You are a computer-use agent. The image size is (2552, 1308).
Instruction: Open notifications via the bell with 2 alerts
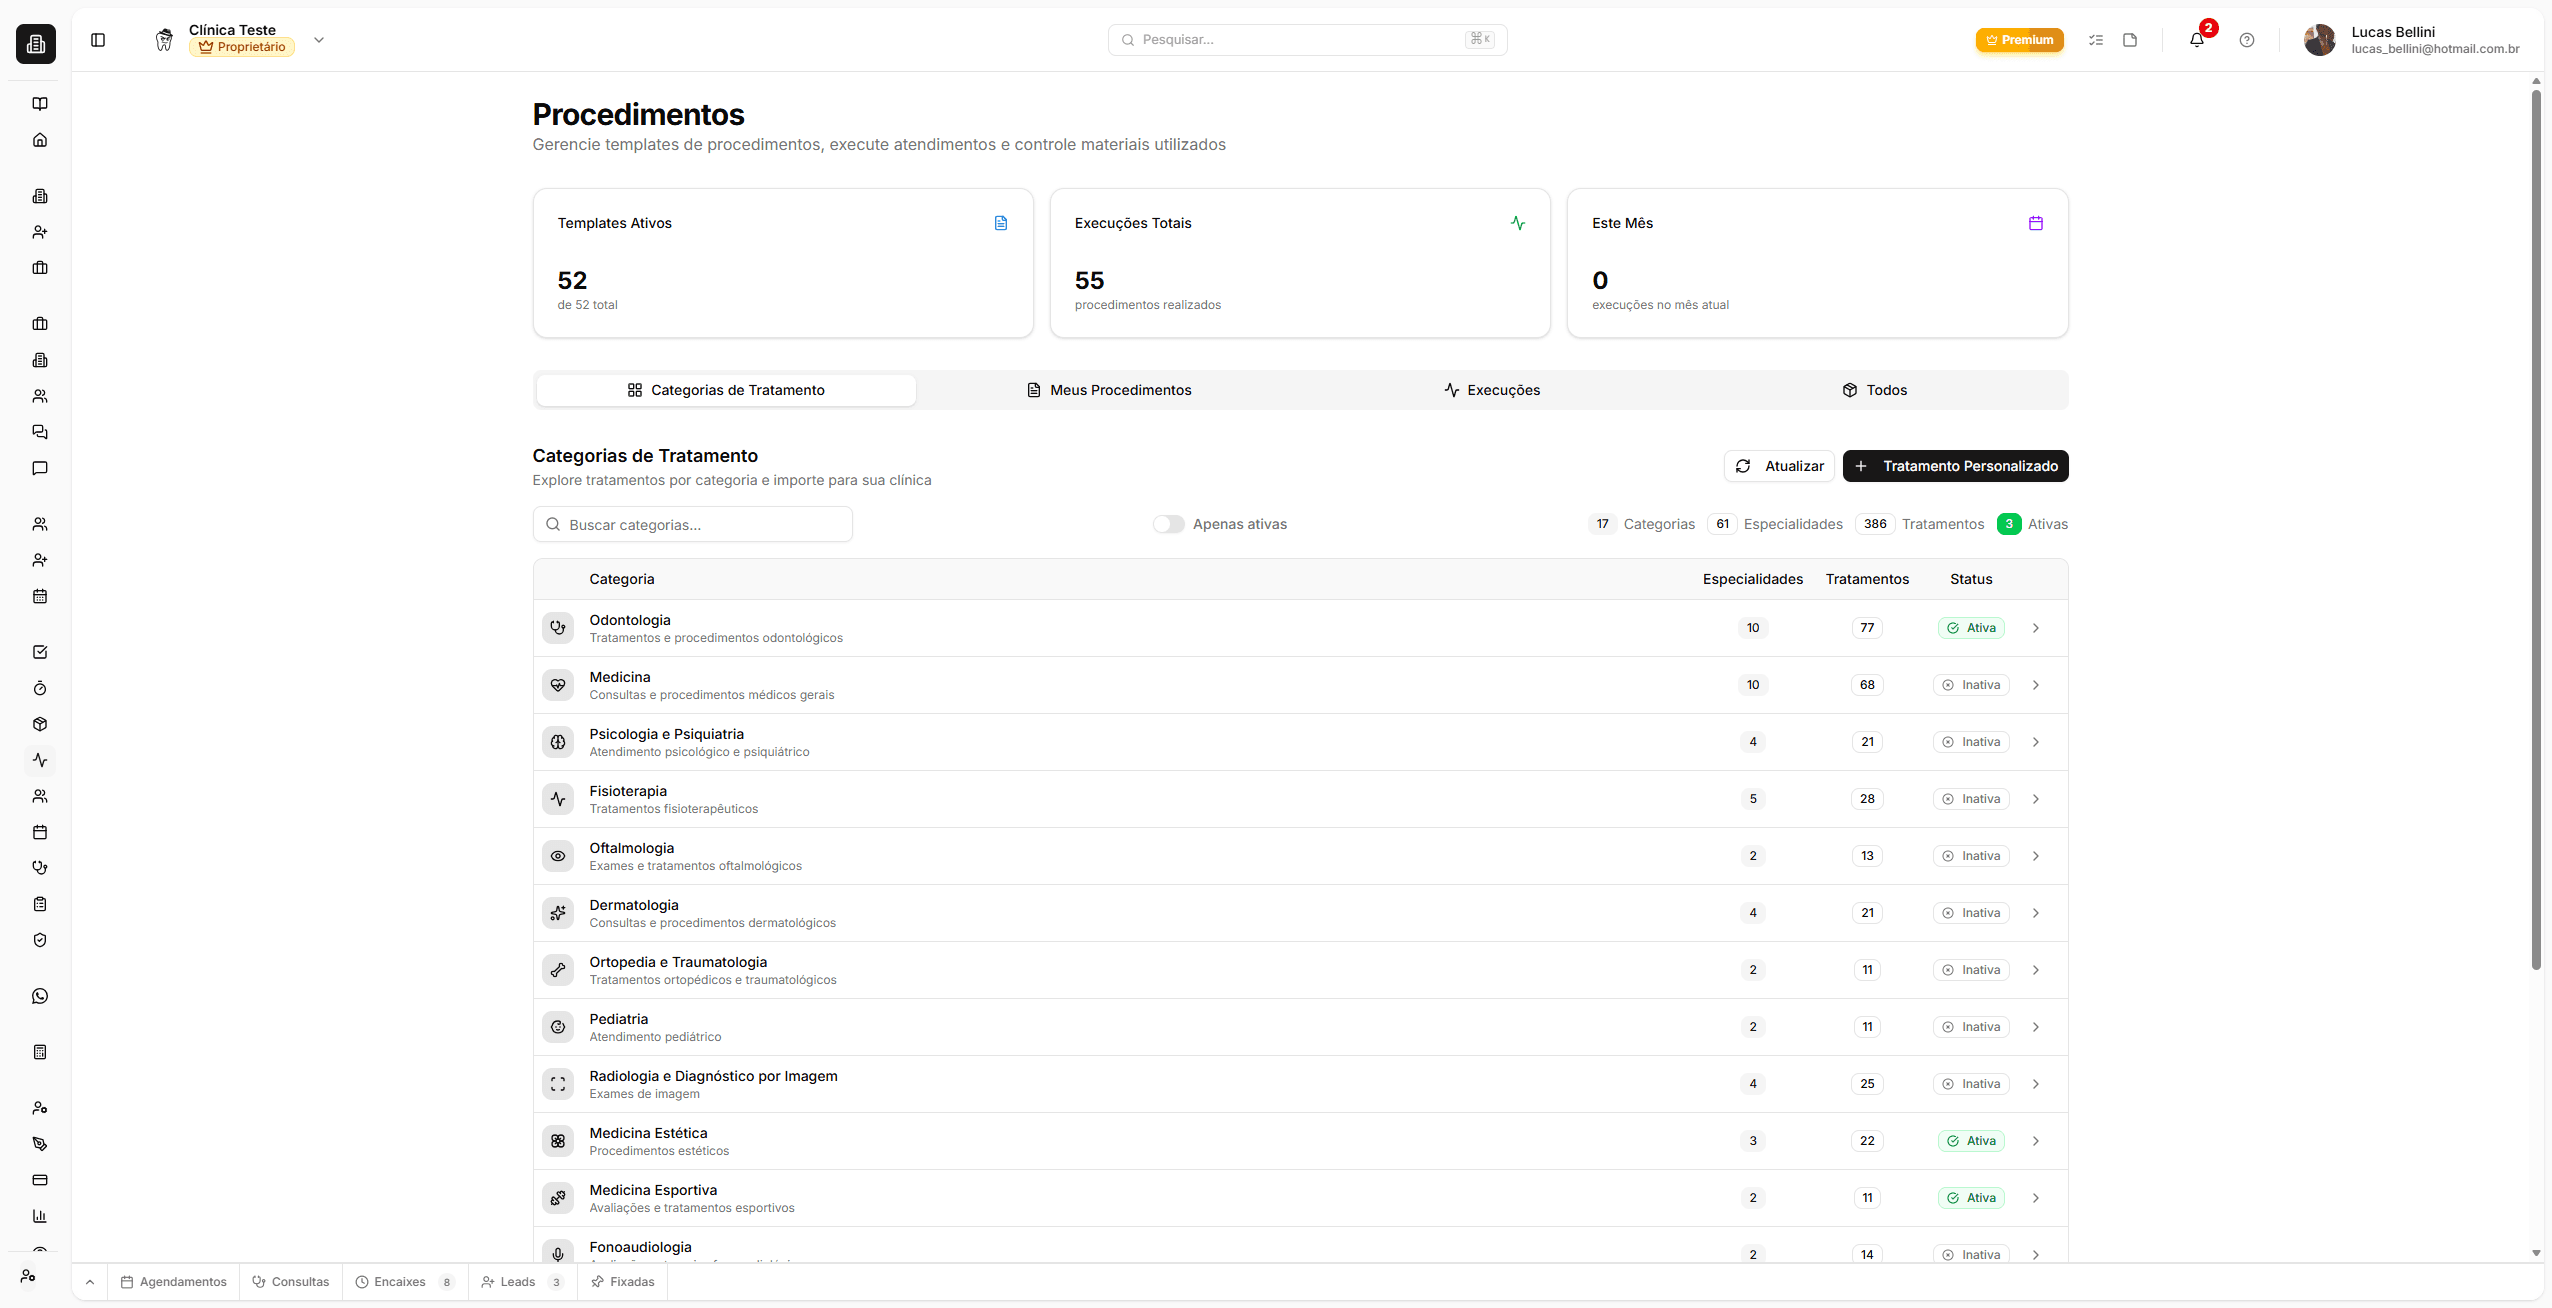click(x=2196, y=40)
